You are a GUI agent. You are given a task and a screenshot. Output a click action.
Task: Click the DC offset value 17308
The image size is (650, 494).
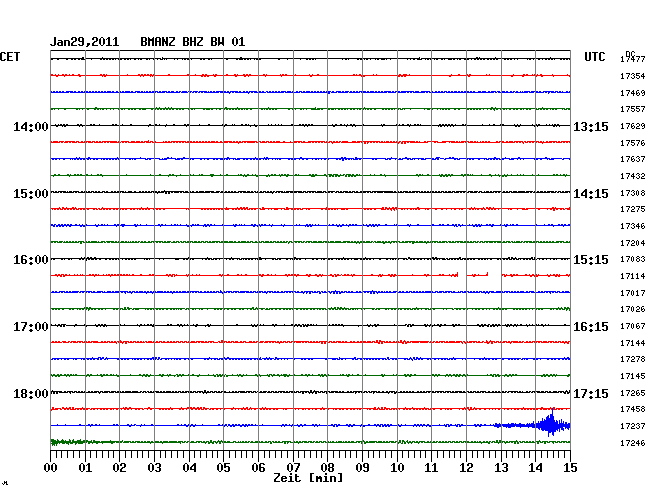pyautogui.click(x=633, y=194)
